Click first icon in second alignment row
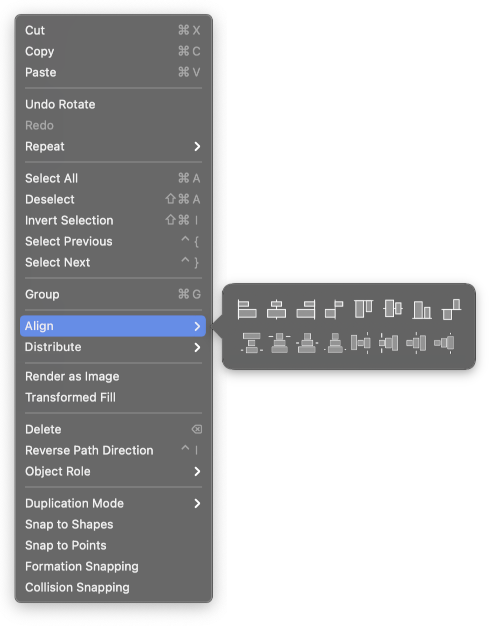489x626 pixels. pos(251,343)
